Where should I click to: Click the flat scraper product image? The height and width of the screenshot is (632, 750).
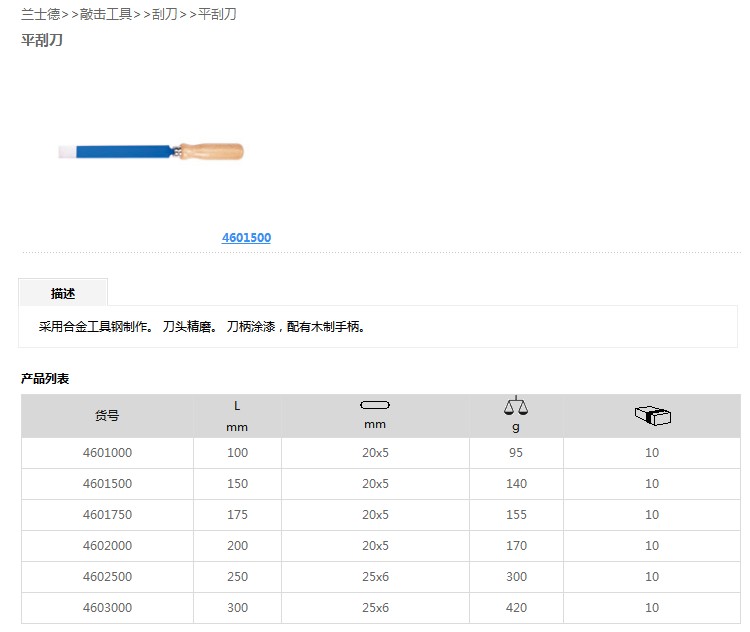point(150,152)
